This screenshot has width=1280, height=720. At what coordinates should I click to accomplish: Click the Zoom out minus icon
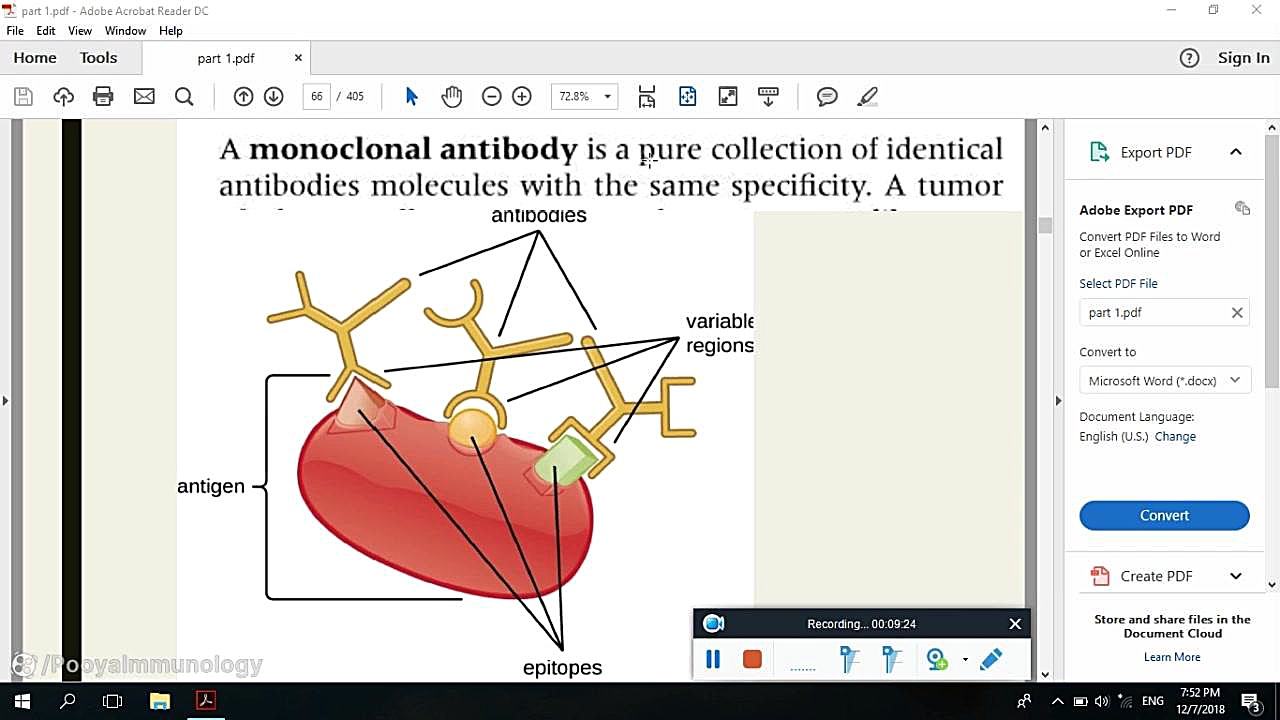[491, 96]
